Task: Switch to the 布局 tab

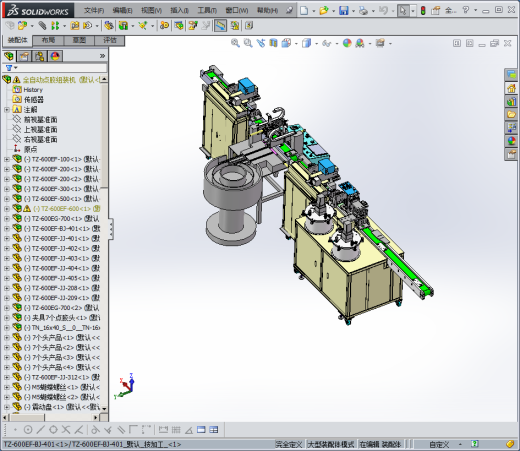Action: [x=48, y=40]
